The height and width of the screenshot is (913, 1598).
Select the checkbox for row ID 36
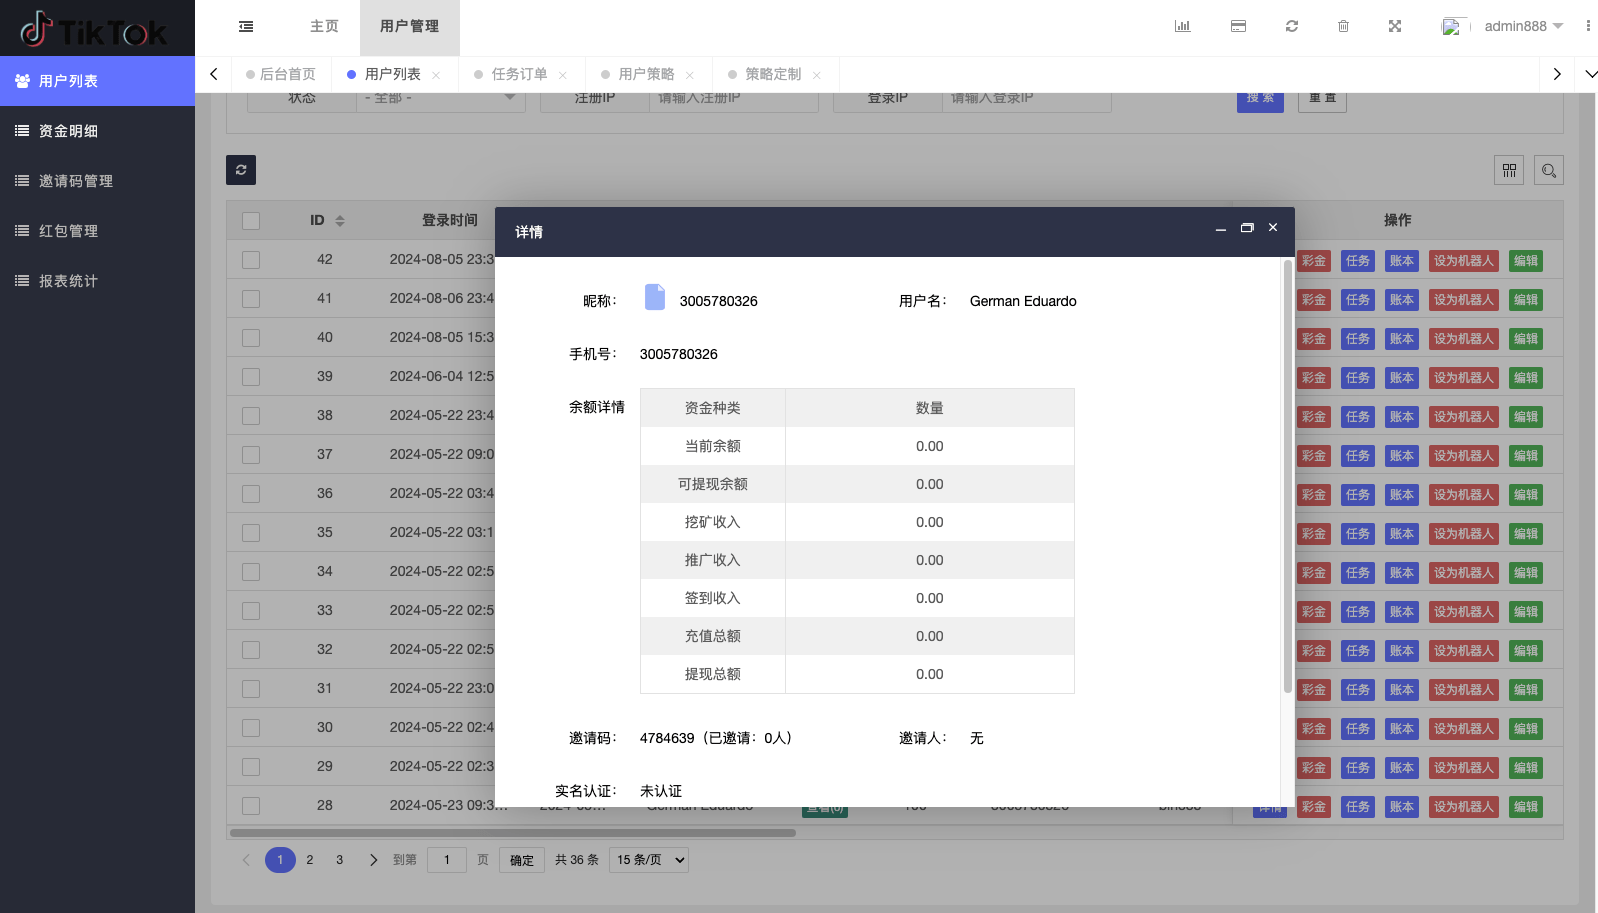pos(251,494)
